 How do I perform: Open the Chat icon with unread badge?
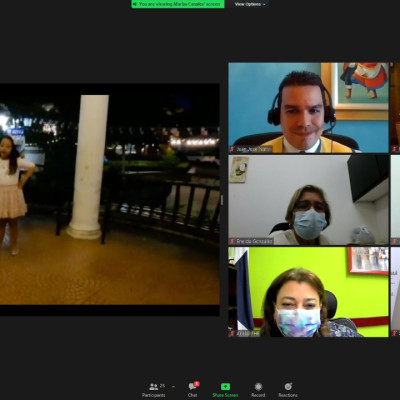(192, 387)
